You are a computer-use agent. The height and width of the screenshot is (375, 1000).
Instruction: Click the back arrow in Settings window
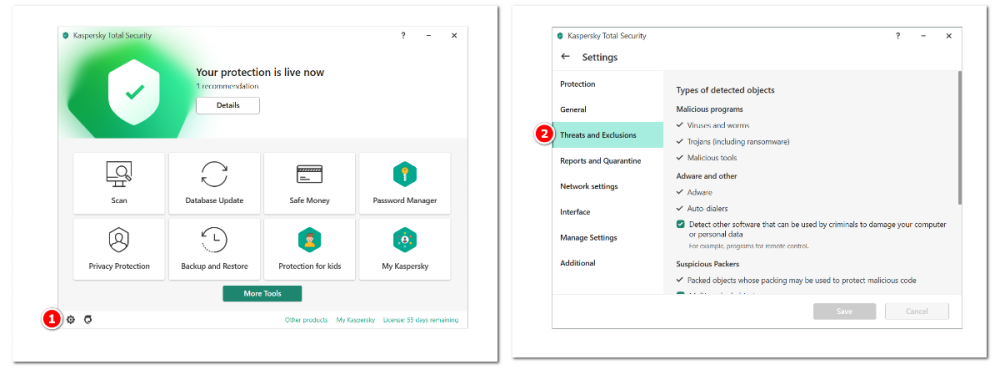[565, 57]
